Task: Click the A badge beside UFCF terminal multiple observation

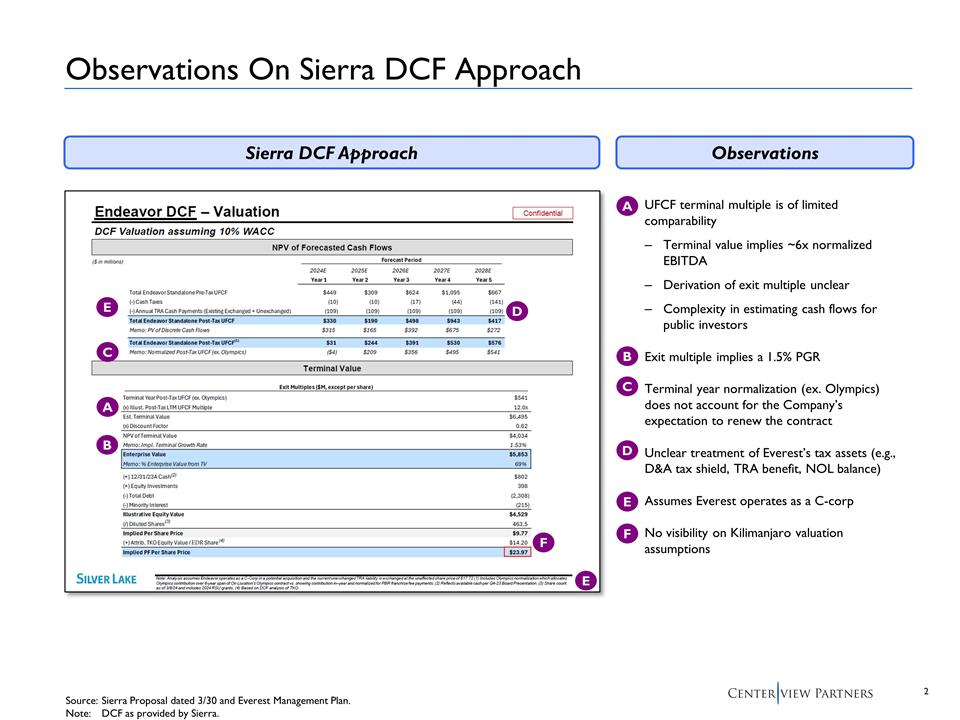Action: tap(628, 205)
